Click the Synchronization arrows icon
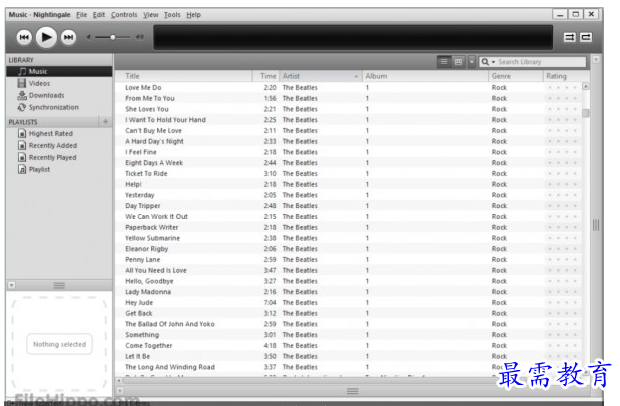Screen dimensions: 620x406 (x=22, y=107)
